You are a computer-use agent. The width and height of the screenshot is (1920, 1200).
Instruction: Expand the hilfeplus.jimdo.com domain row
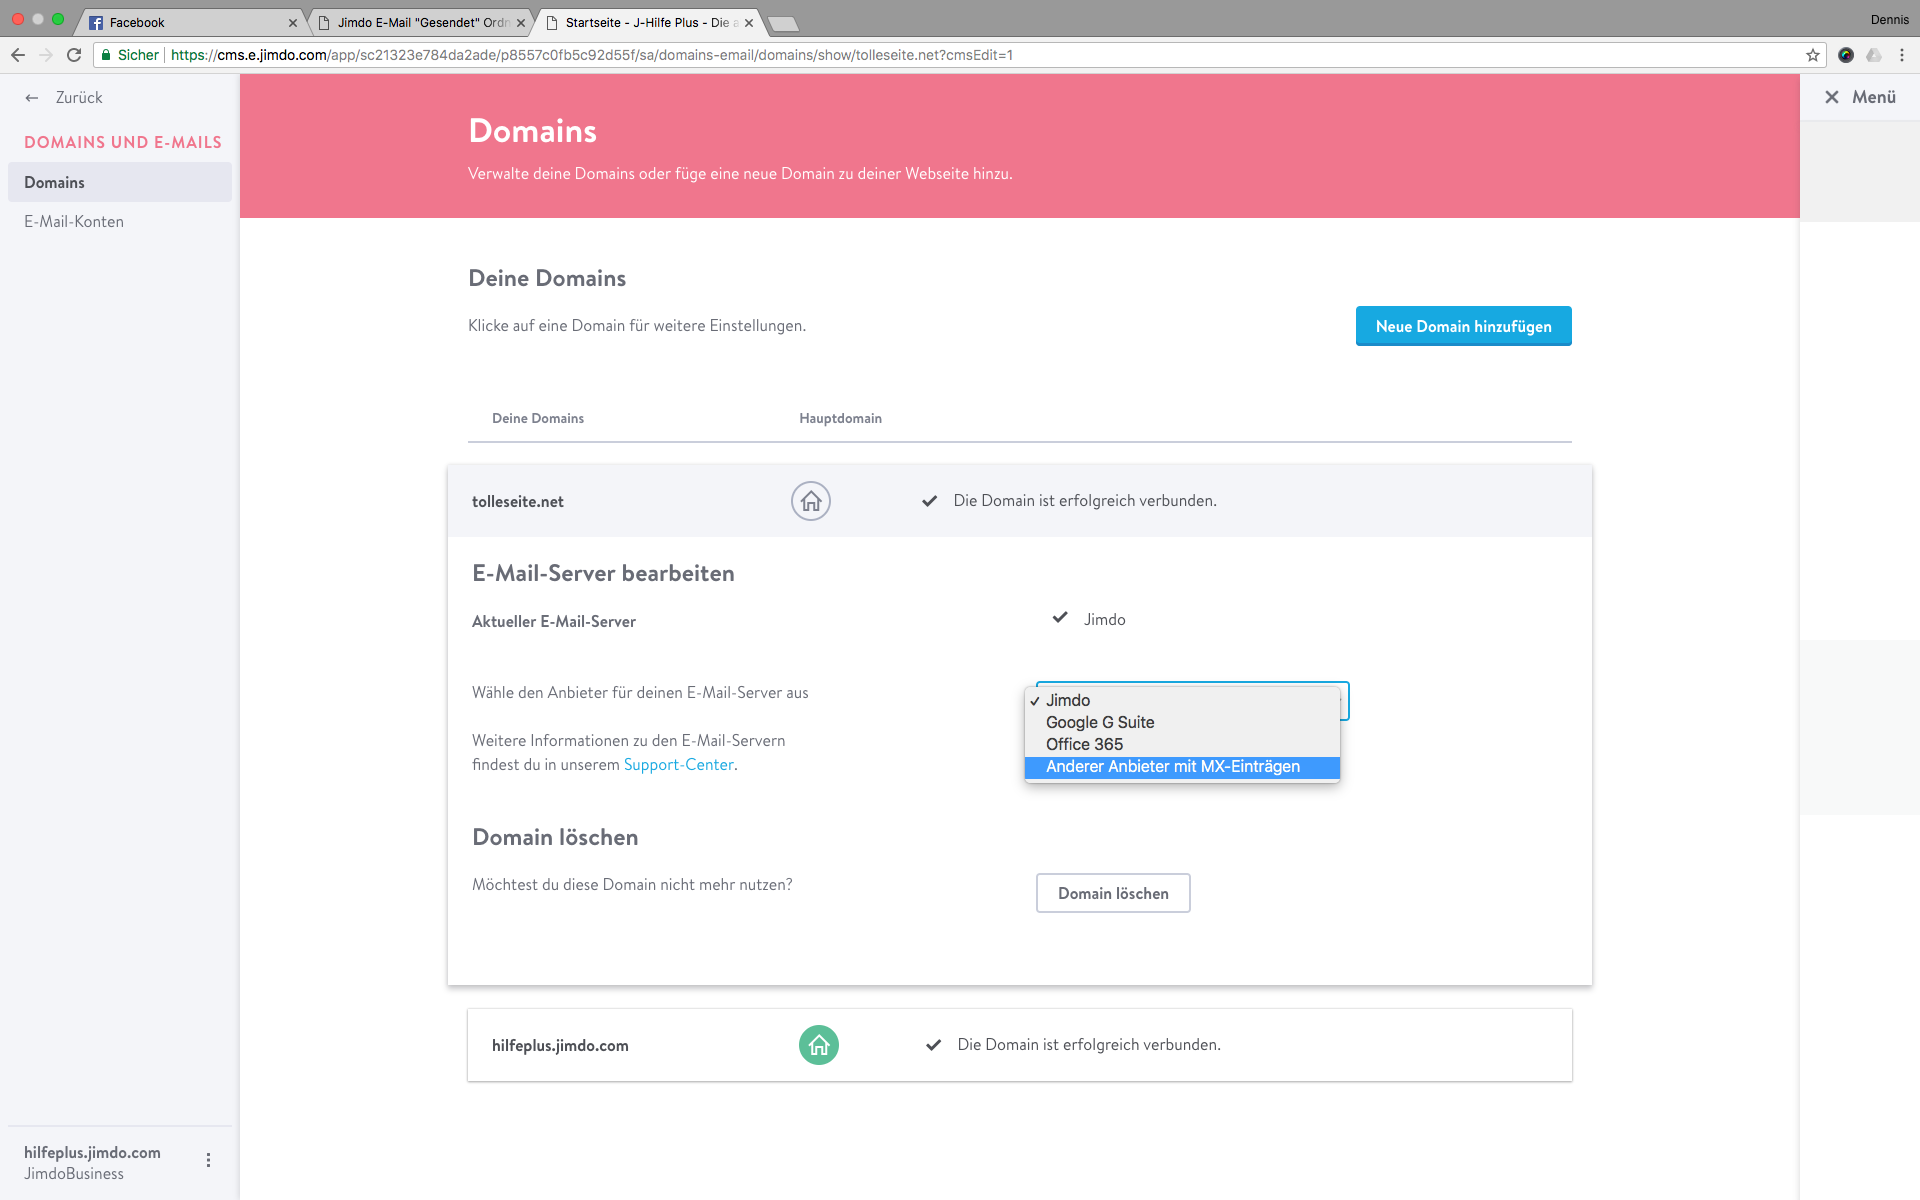(1020, 1045)
